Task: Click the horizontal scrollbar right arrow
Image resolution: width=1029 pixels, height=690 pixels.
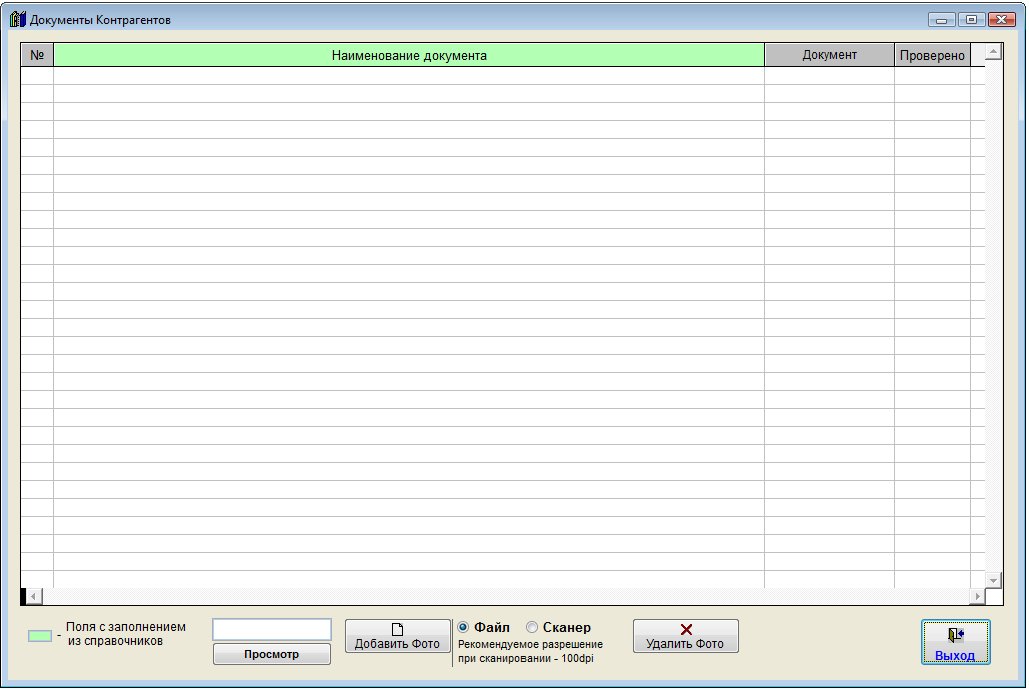Action: click(978, 596)
